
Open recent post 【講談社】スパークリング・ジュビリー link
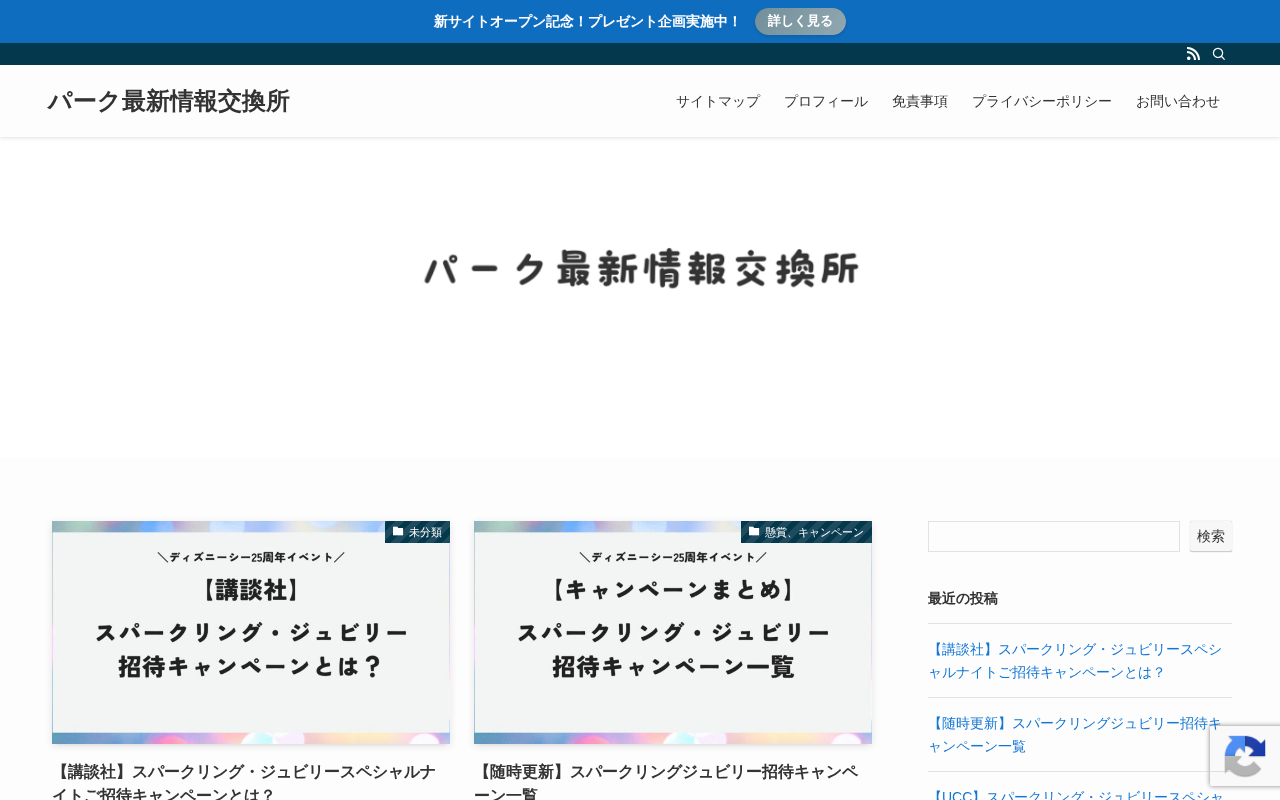(x=1075, y=660)
